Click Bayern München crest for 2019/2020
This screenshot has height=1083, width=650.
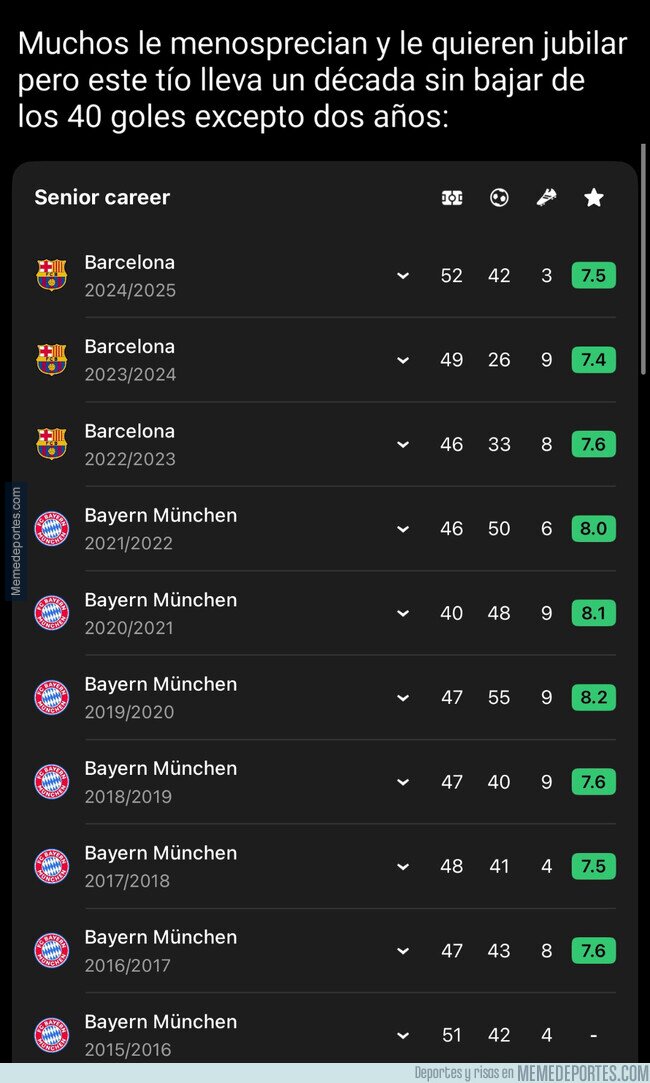click(52, 697)
